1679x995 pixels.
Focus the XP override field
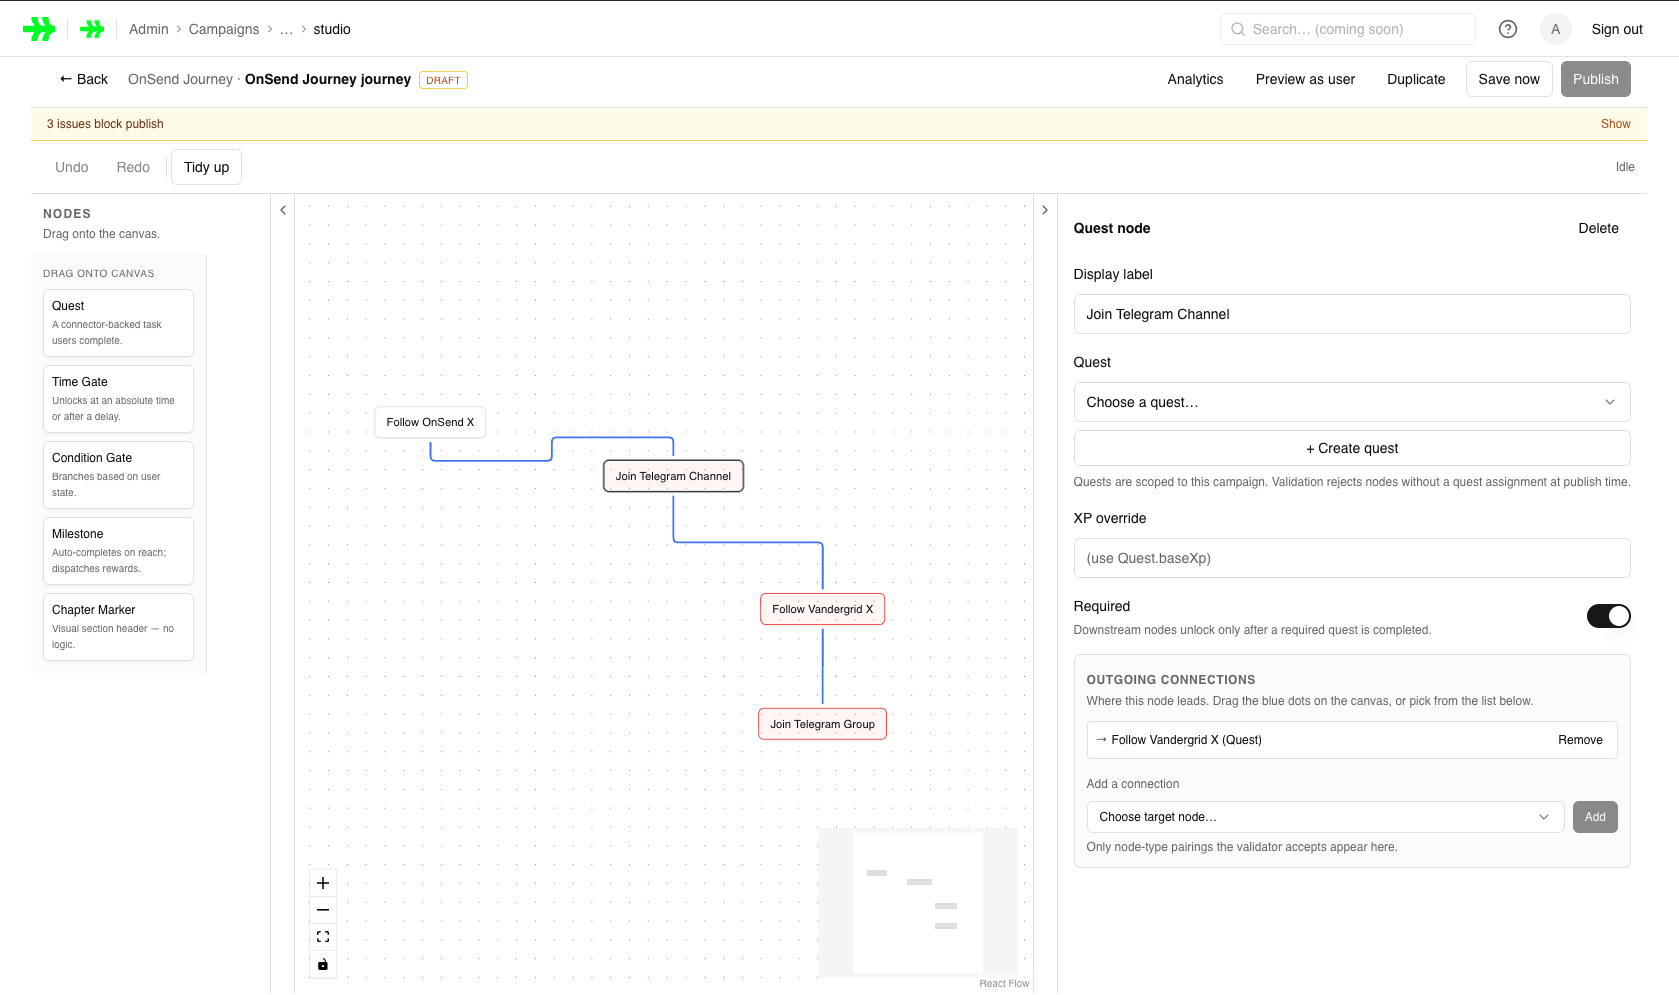click(x=1352, y=558)
